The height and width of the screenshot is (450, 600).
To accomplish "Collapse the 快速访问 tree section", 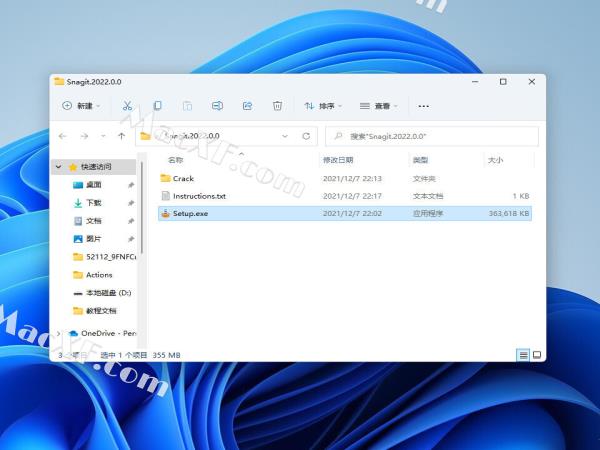I will point(59,167).
